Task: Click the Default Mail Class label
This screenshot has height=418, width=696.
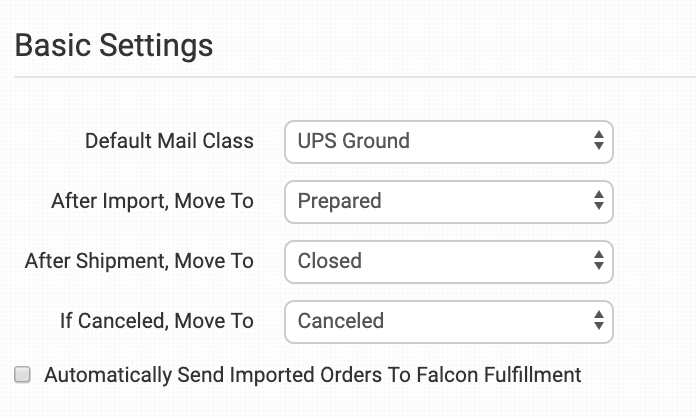Action: click(169, 141)
